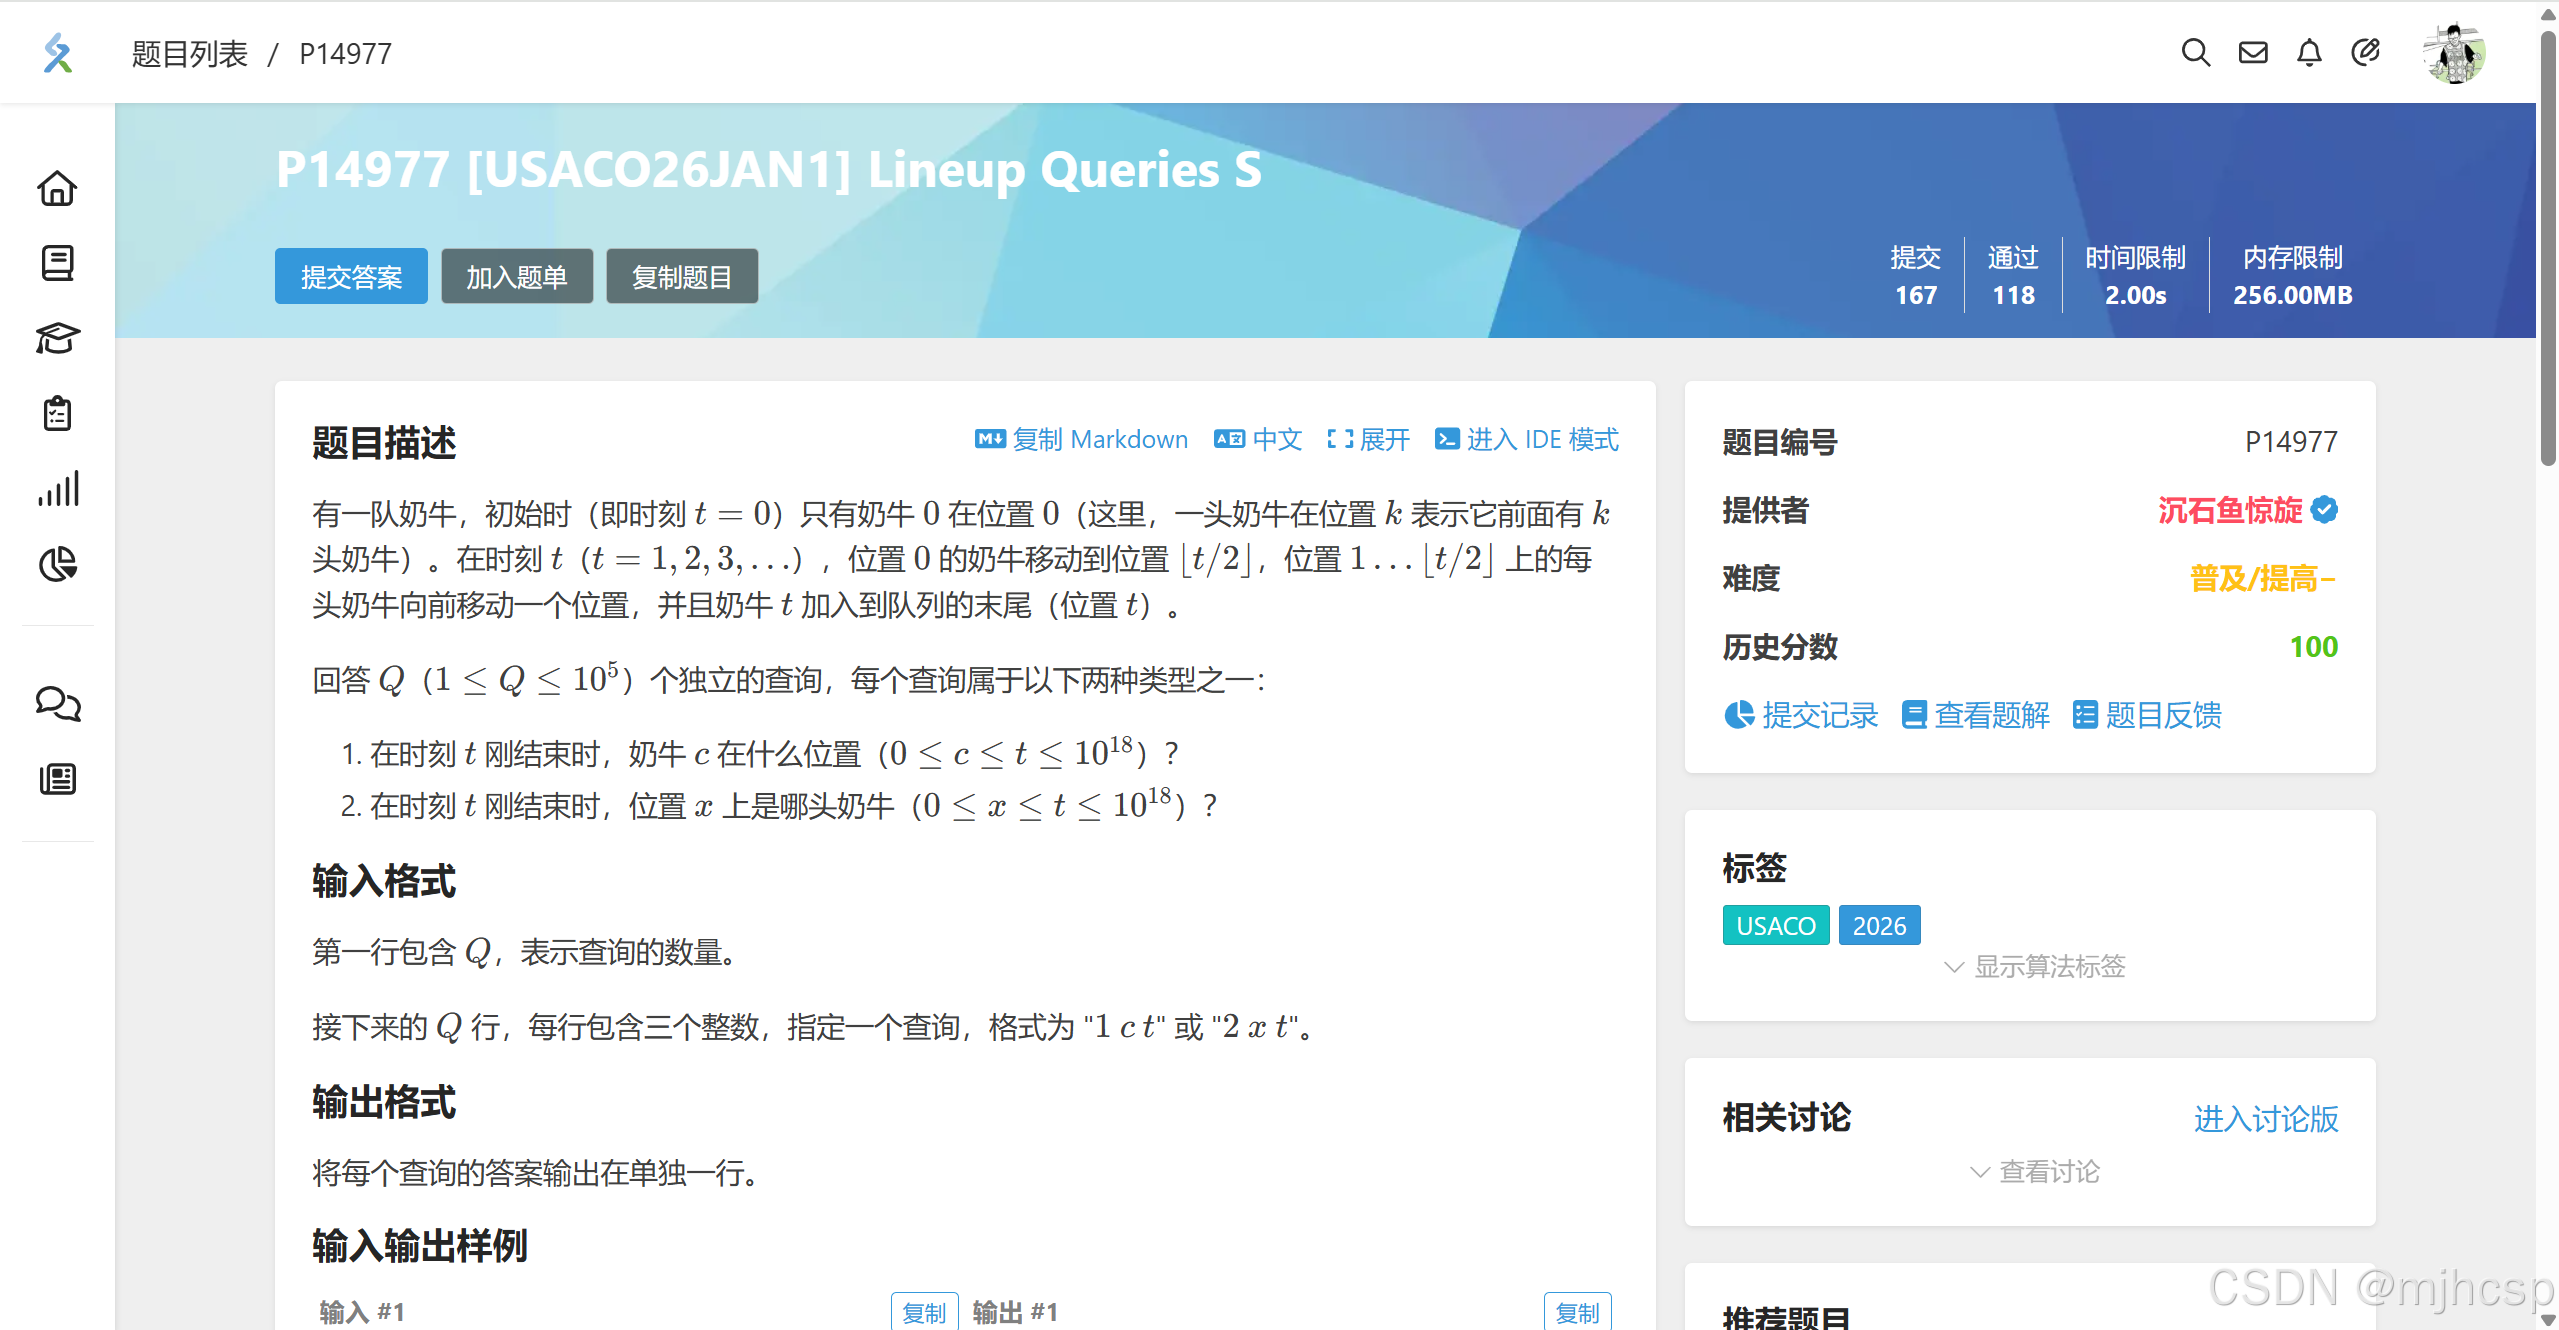The height and width of the screenshot is (1330, 2559).
Task: Click the home icon in sidebar
Action: 57,188
